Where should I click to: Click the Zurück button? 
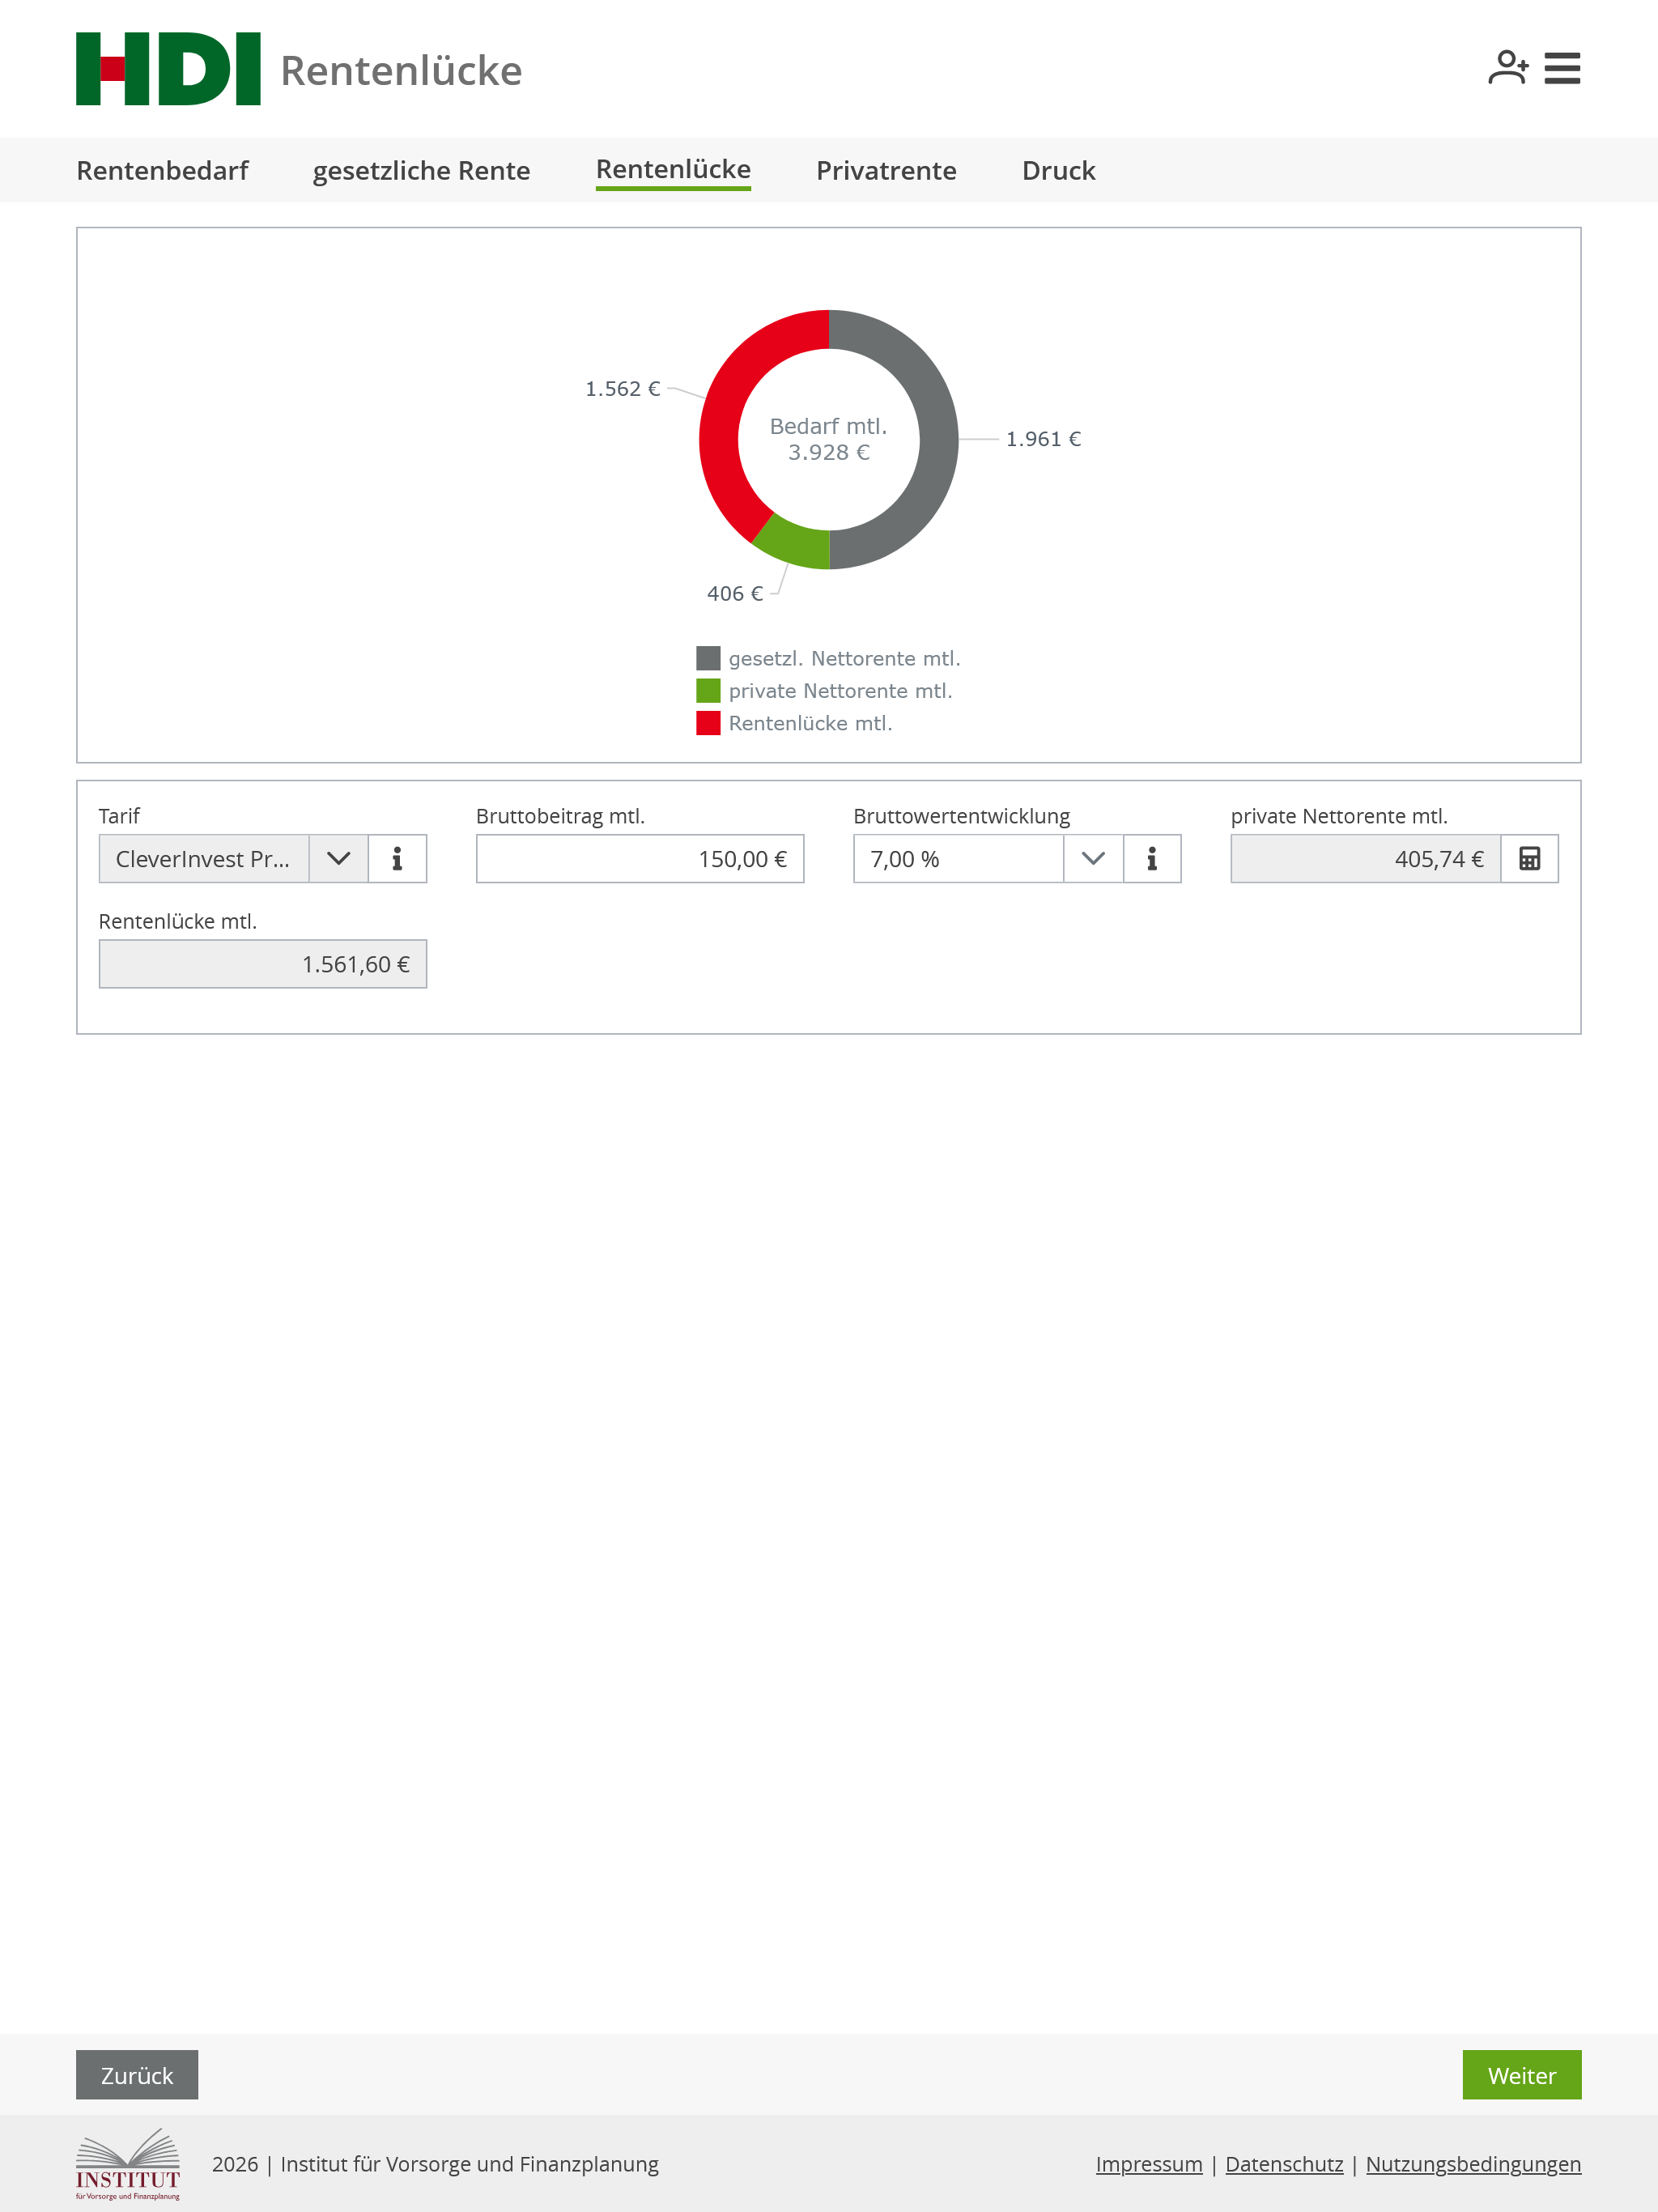(137, 2075)
